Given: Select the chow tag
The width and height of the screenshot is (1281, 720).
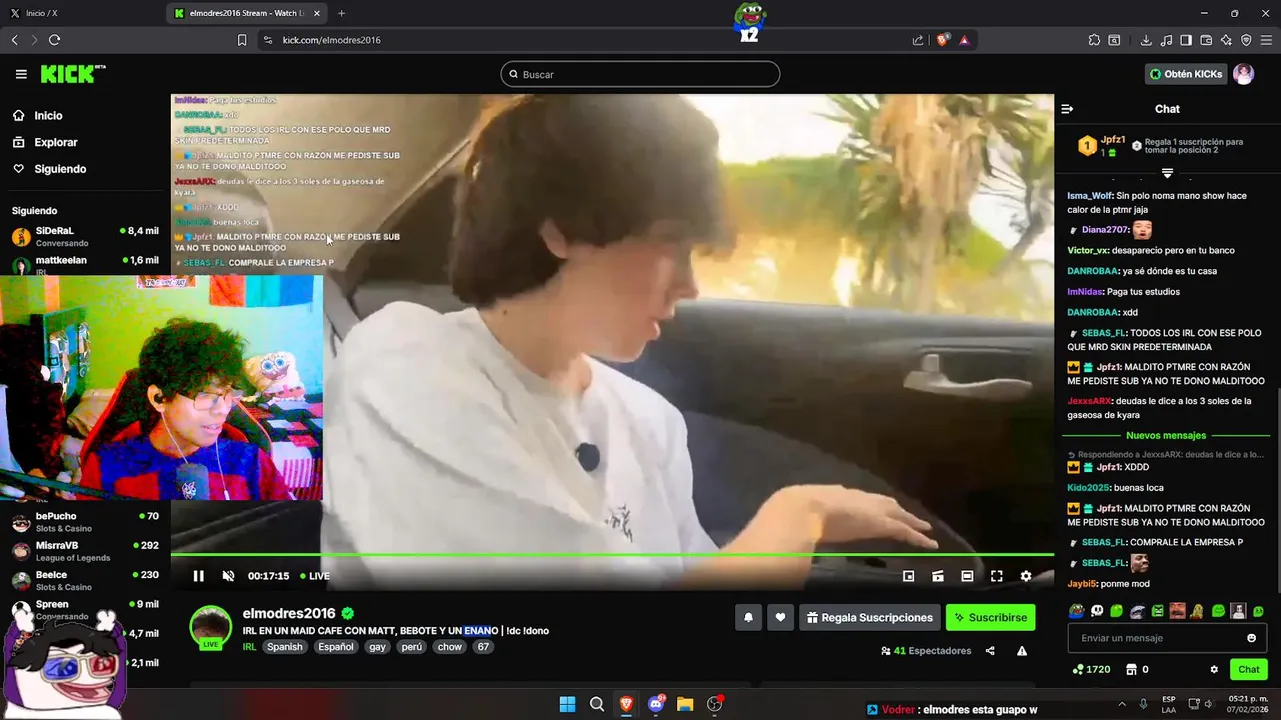Looking at the screenshot, I should pyautogui.click(x=450, y=647).
